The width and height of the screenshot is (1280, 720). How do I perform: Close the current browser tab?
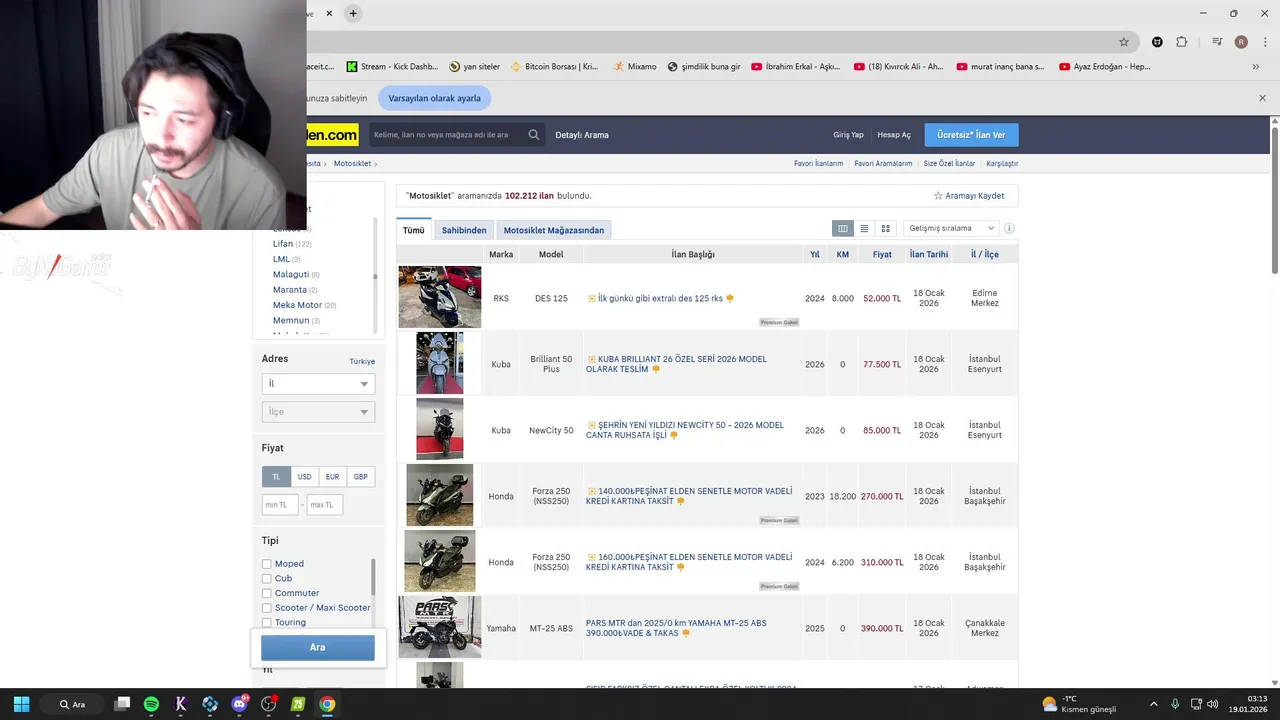pos(329,13)
